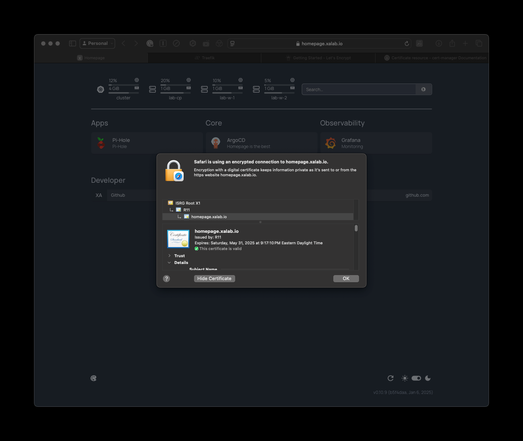Viewport: 523px width, 441px height.
Task: Select homepage.xalab.io row in certificate chain
Action: point(258,216)
